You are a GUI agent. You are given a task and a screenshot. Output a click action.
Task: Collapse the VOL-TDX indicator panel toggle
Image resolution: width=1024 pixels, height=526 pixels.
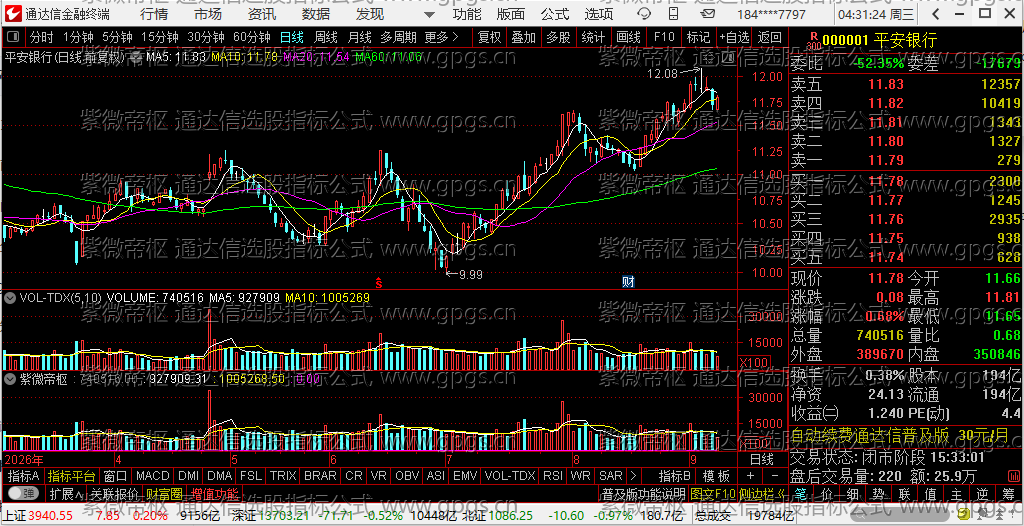pos(10,298)
